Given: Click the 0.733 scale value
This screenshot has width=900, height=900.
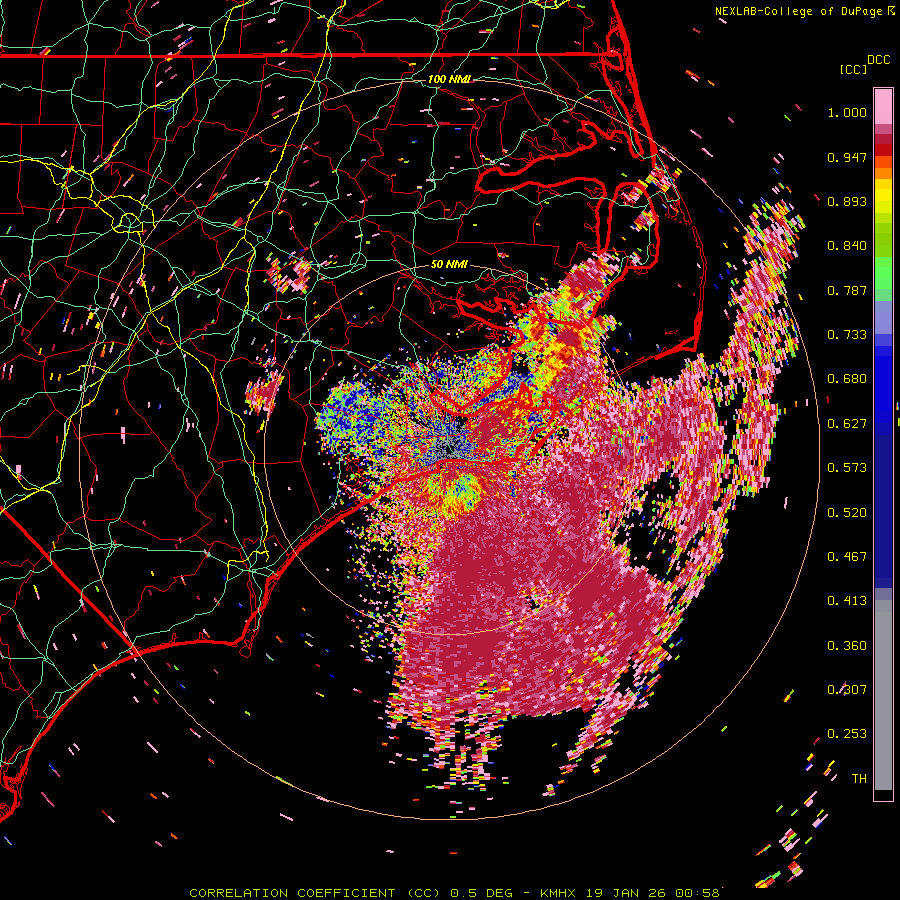Looking at the screenshot, I should click(x=847, y=335).
